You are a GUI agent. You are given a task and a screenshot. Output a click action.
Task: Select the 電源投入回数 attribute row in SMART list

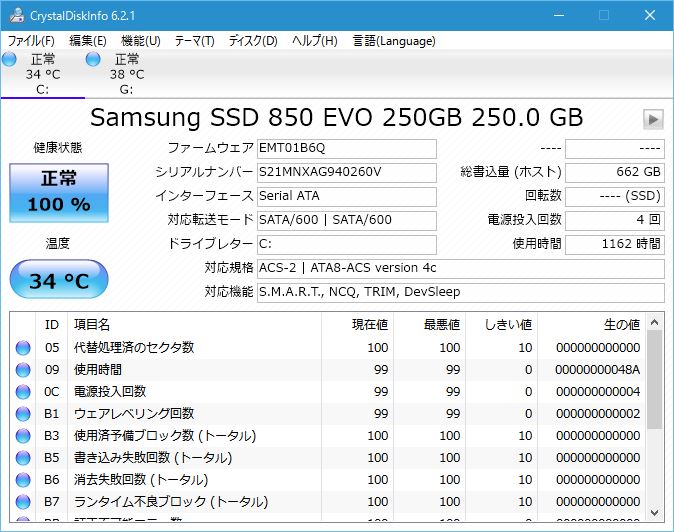click(x=327, y=391)
